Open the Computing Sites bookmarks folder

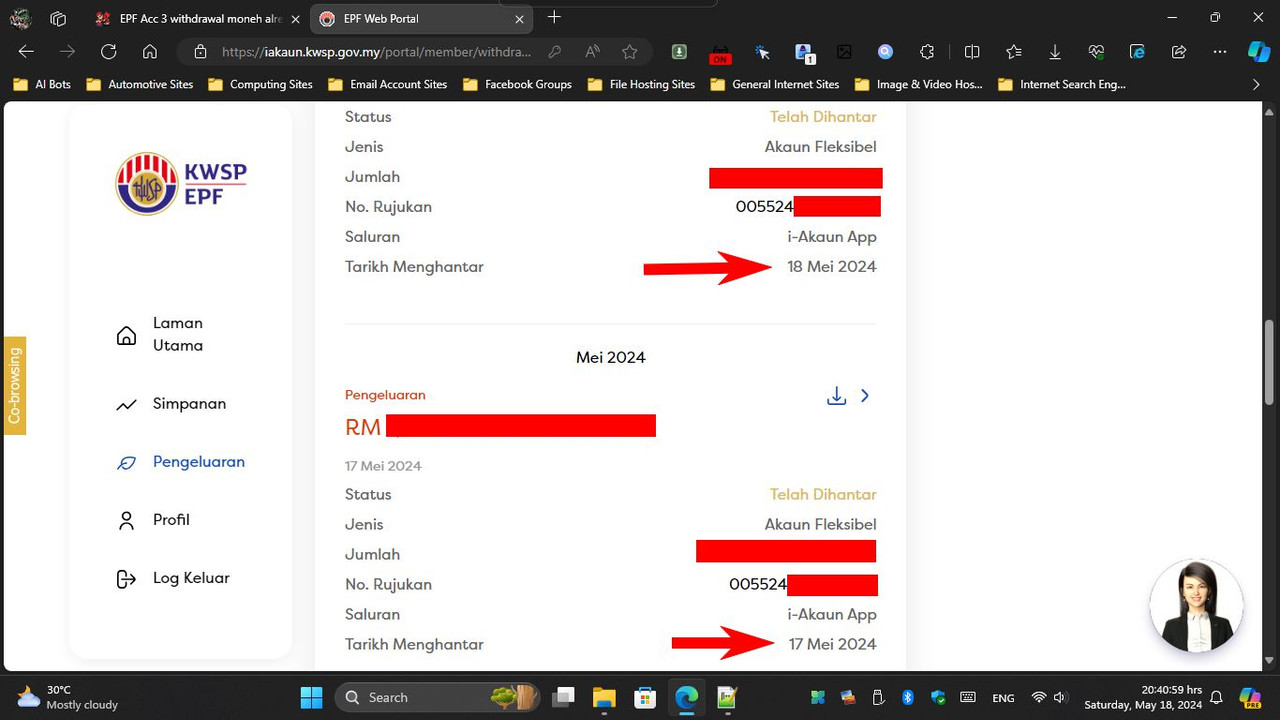click(x=260, y=84)
